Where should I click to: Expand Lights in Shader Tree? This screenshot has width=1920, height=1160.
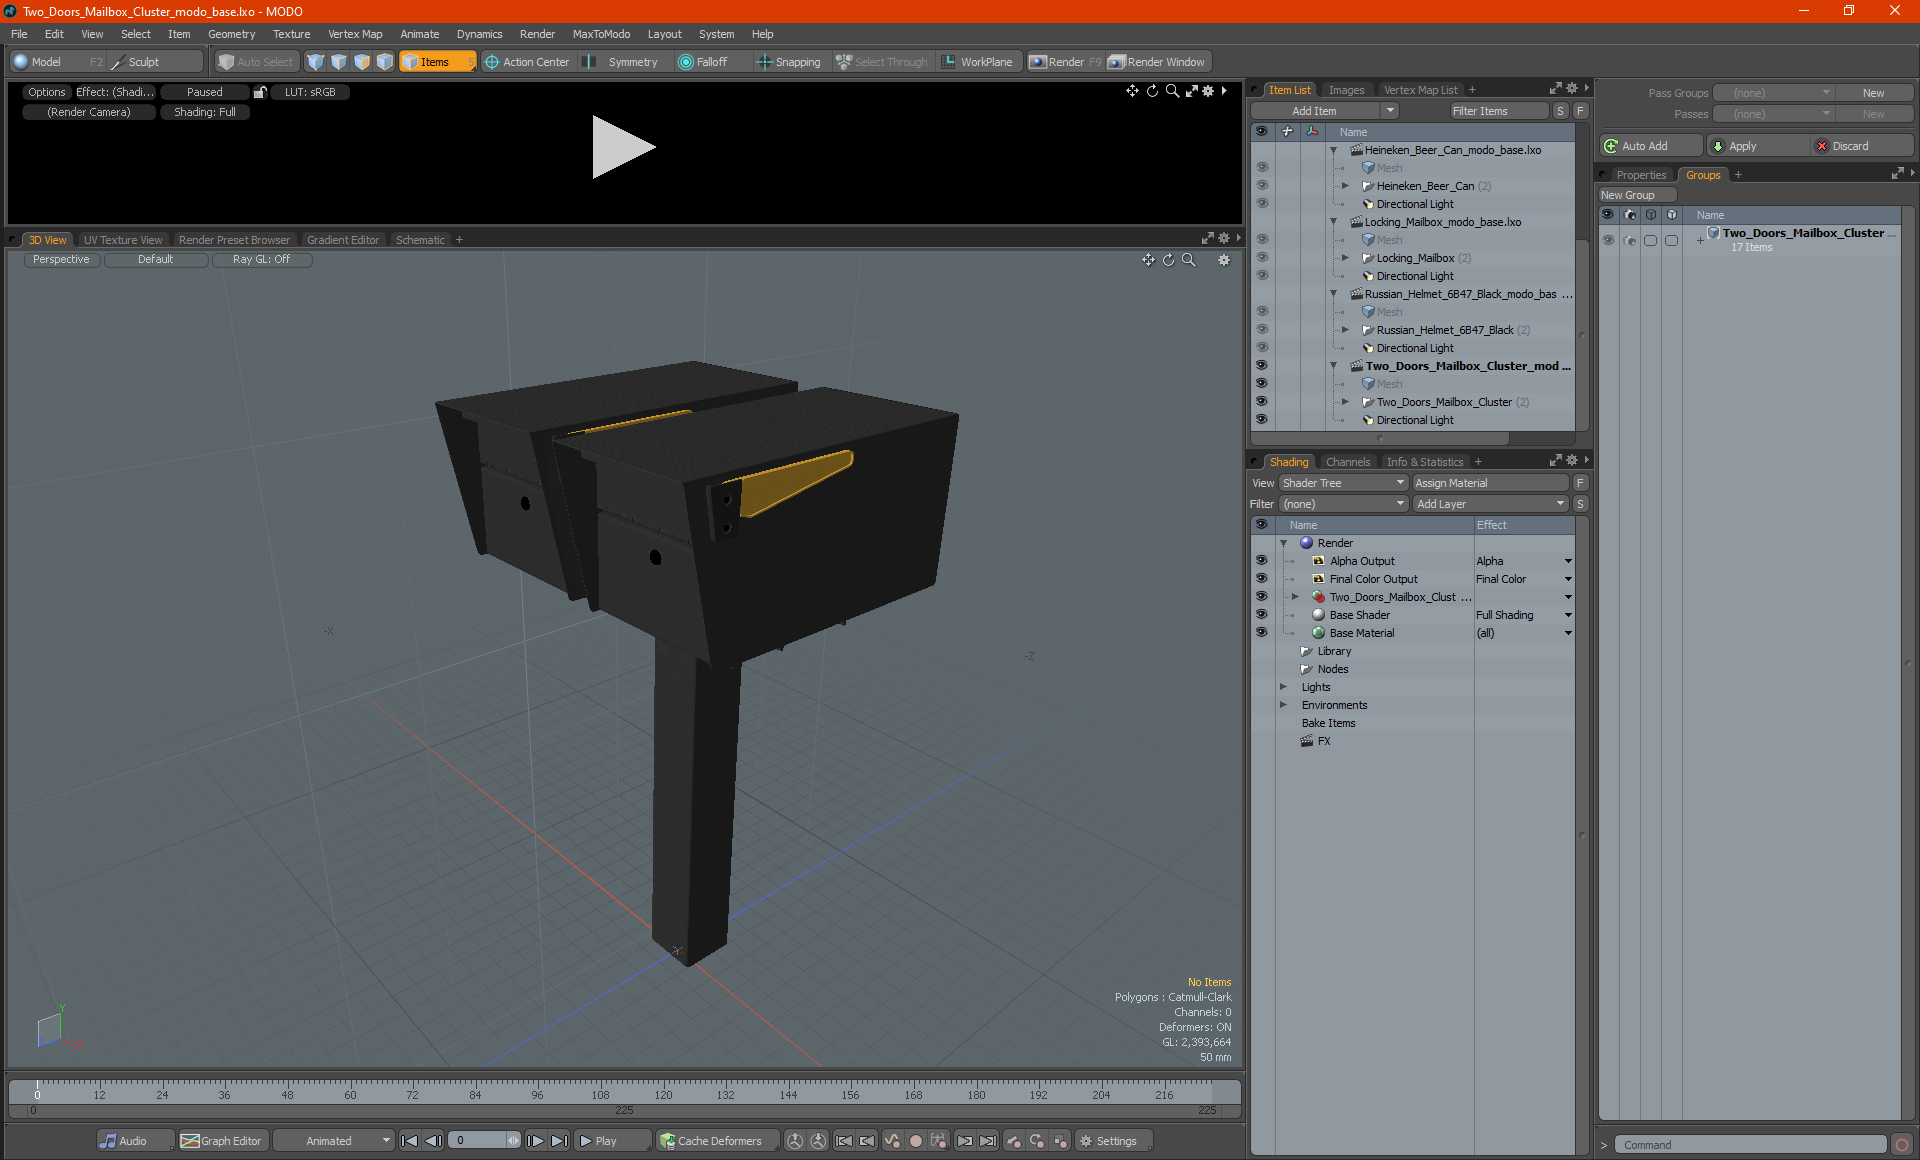[1284, 687]
